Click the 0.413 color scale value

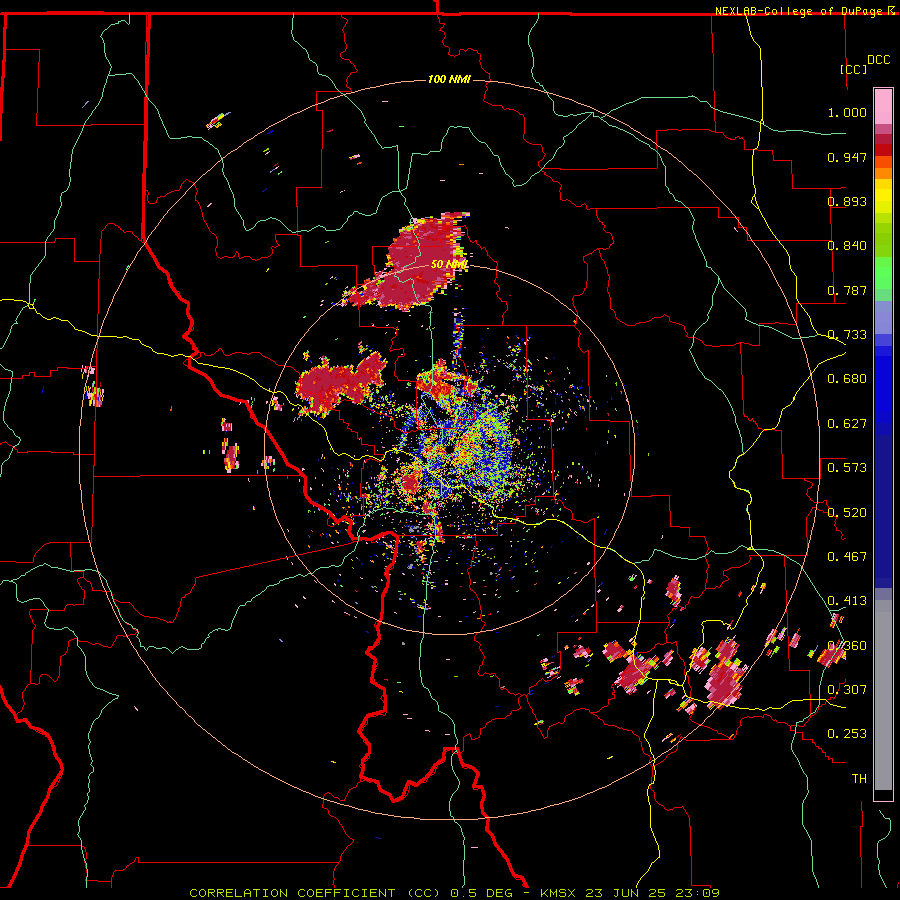pyautogui.click(x=847, y=601)
